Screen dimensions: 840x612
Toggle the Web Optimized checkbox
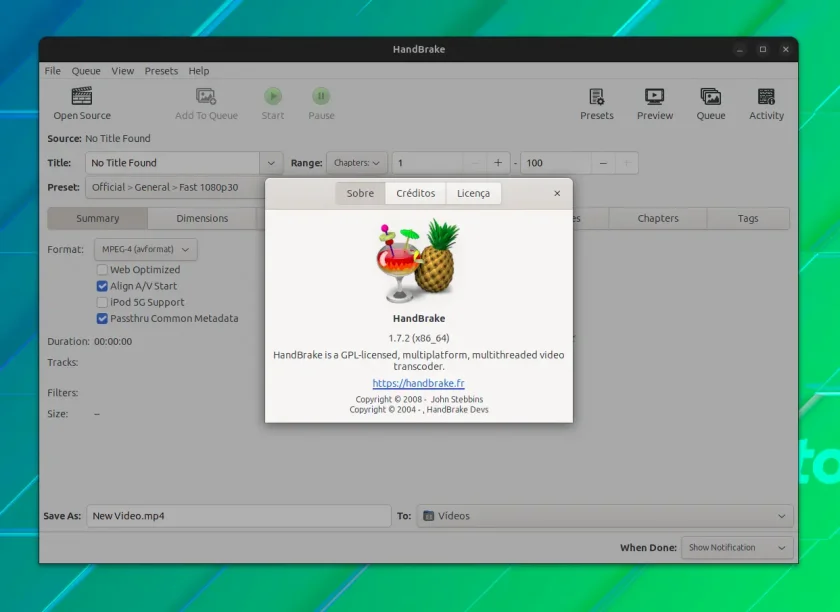(102, 270)
